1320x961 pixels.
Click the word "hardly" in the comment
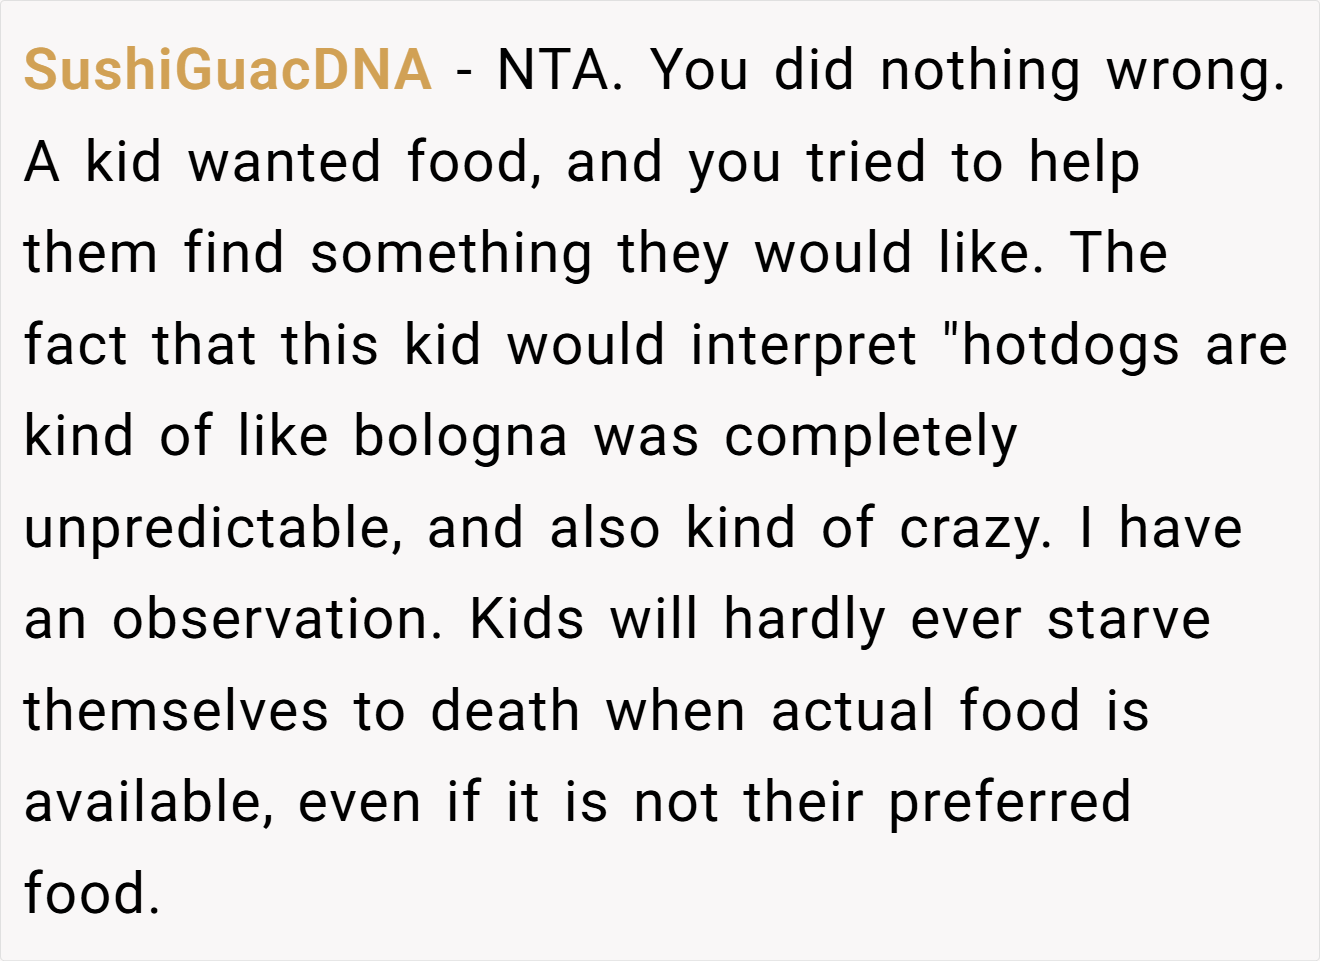(805, 622)
